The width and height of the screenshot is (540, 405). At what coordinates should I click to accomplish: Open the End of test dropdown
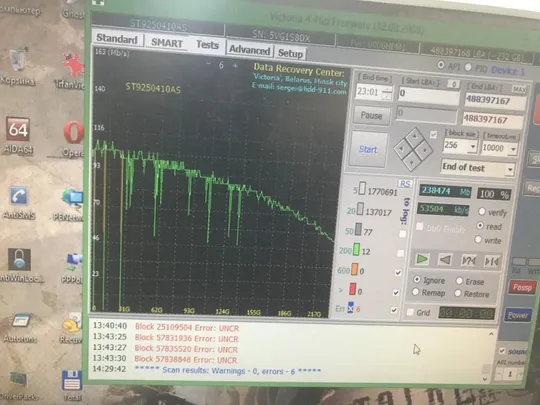pyautogui.click(x=478, y=168)
